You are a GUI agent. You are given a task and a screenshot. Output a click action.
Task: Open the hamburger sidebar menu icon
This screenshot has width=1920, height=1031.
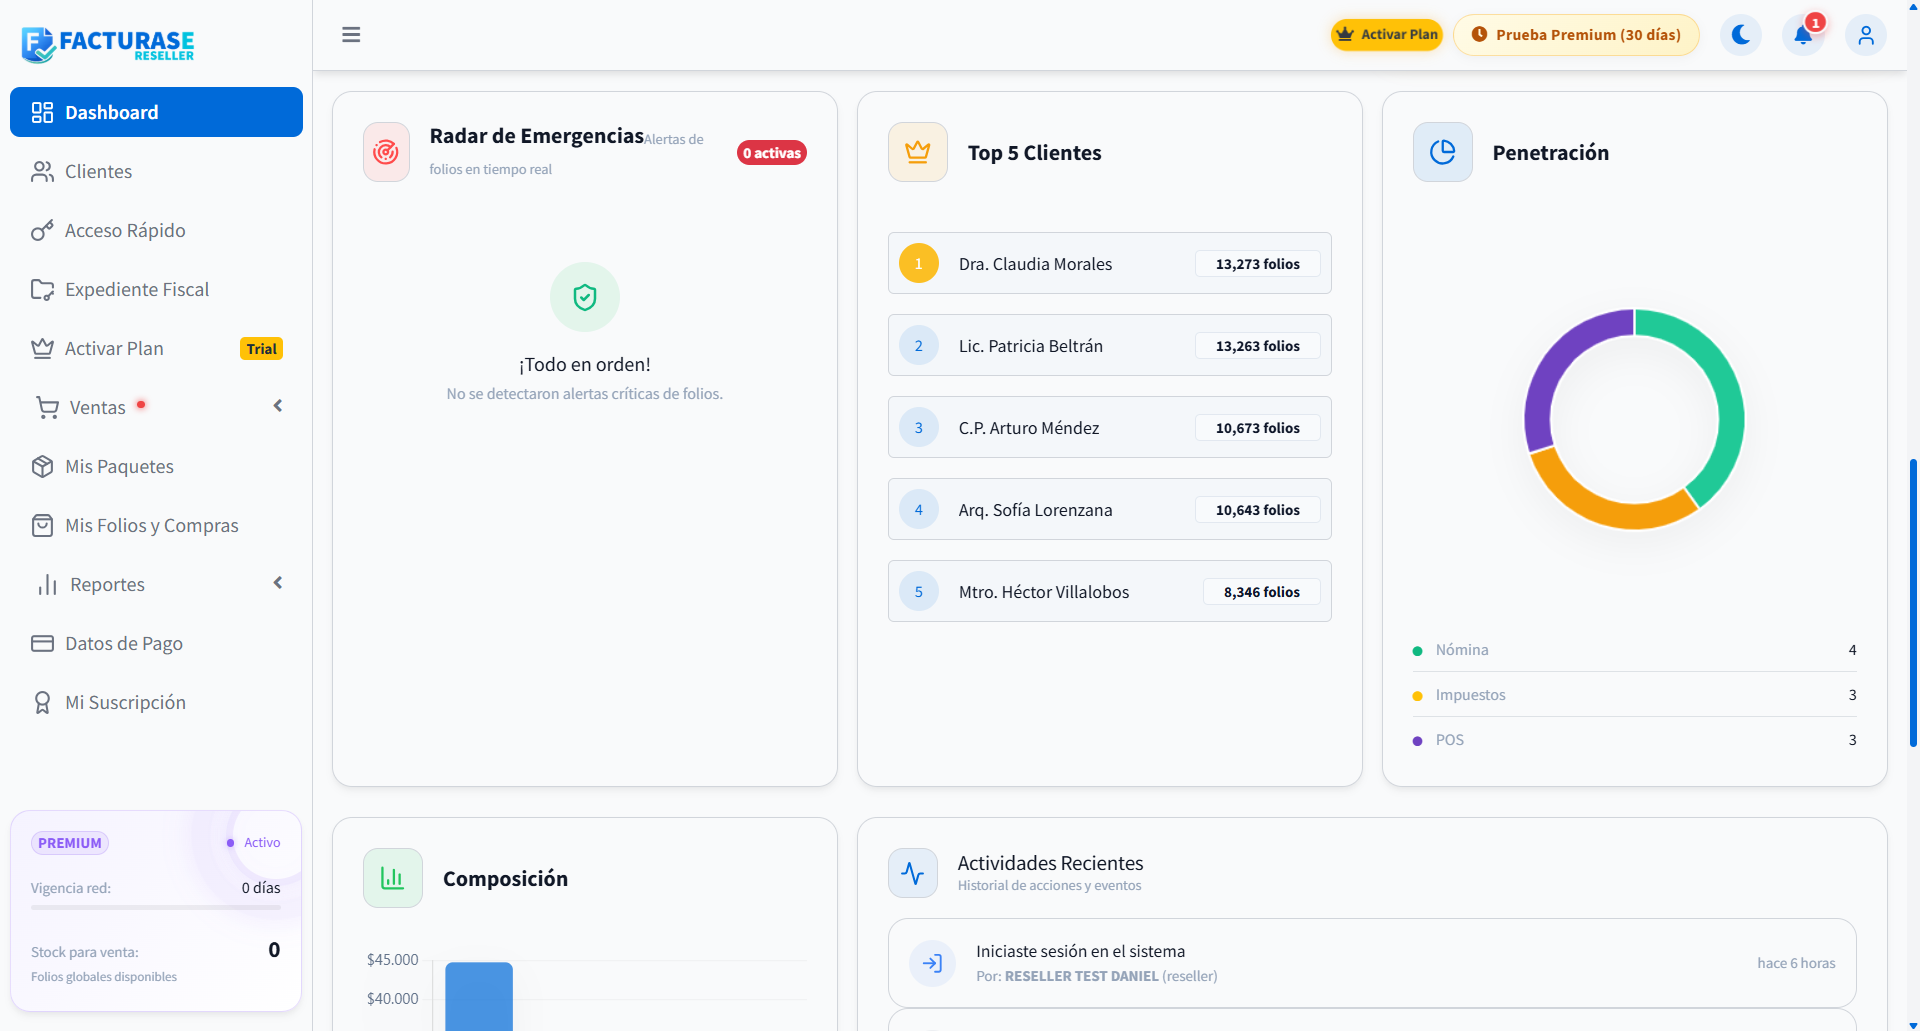coord(351,35)
